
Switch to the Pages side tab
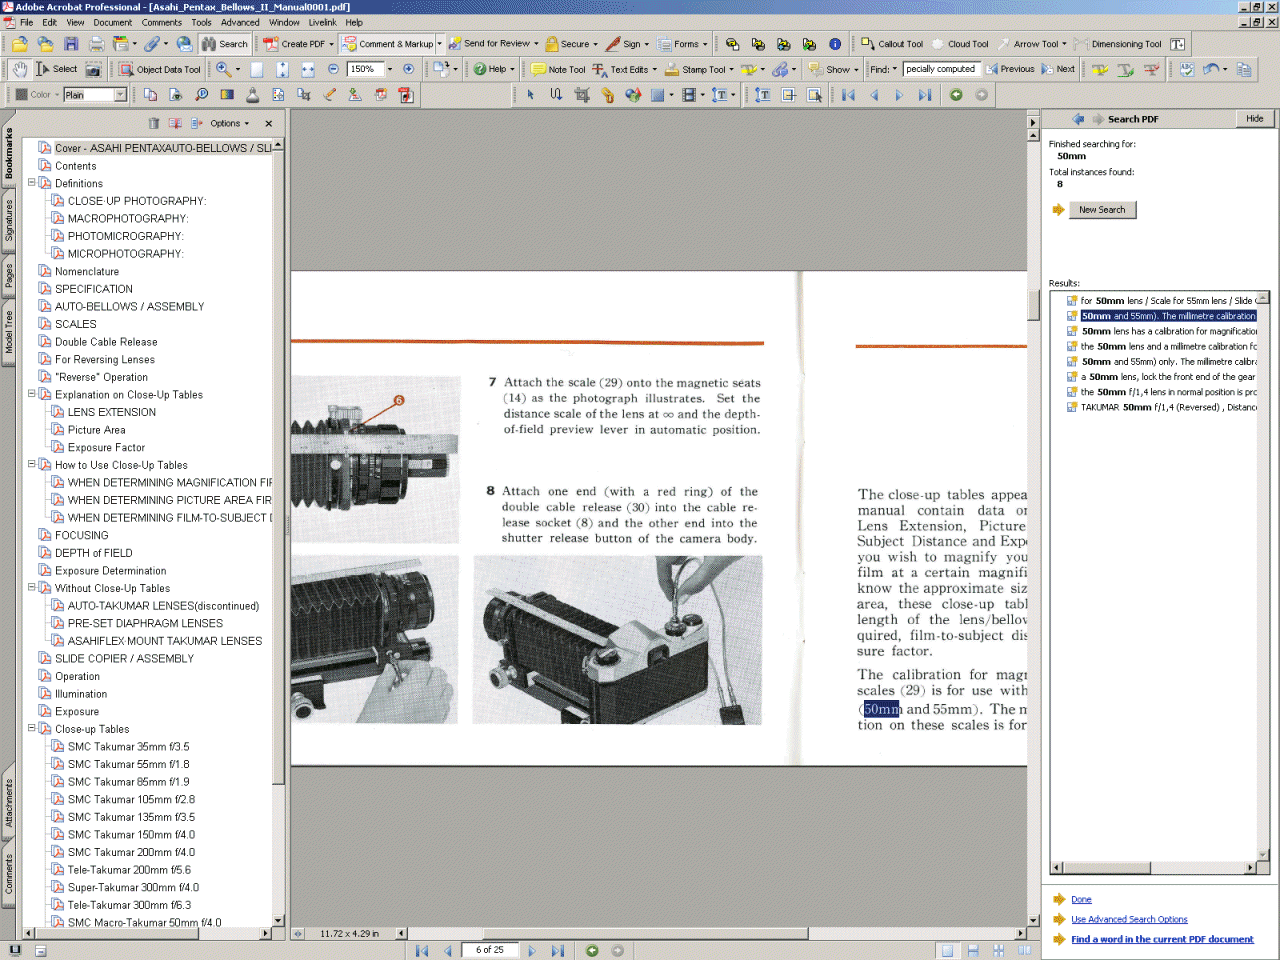tap(9, 275)
